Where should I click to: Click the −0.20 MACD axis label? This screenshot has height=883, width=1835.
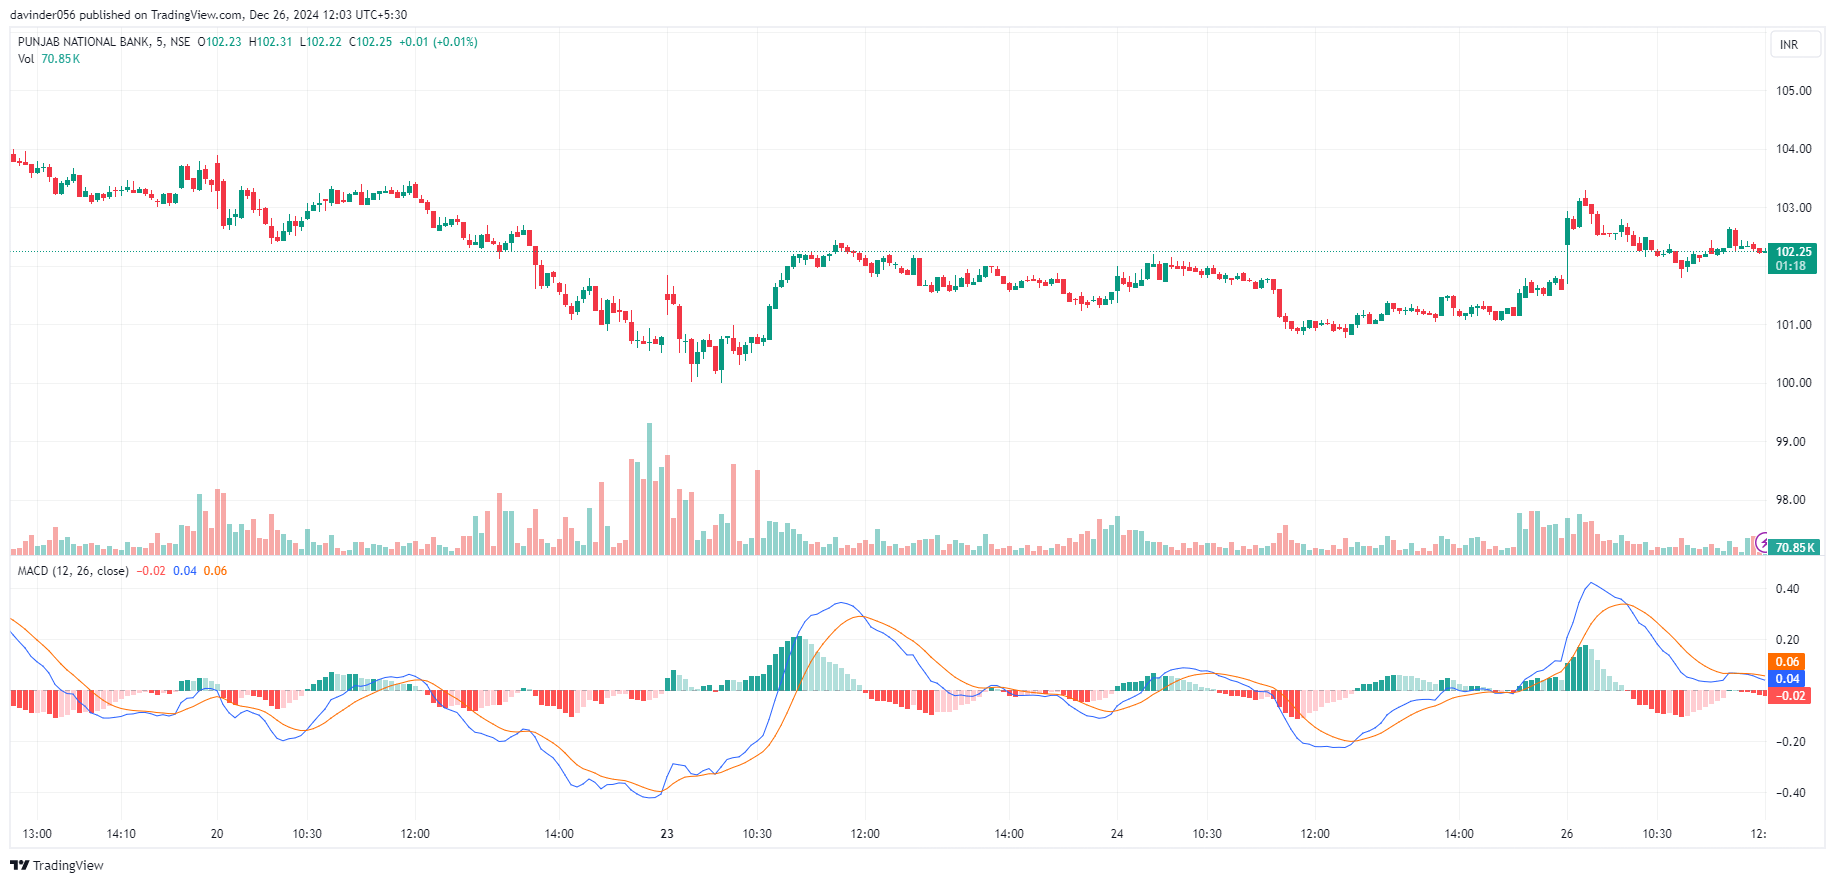[x=1790, y=742]
